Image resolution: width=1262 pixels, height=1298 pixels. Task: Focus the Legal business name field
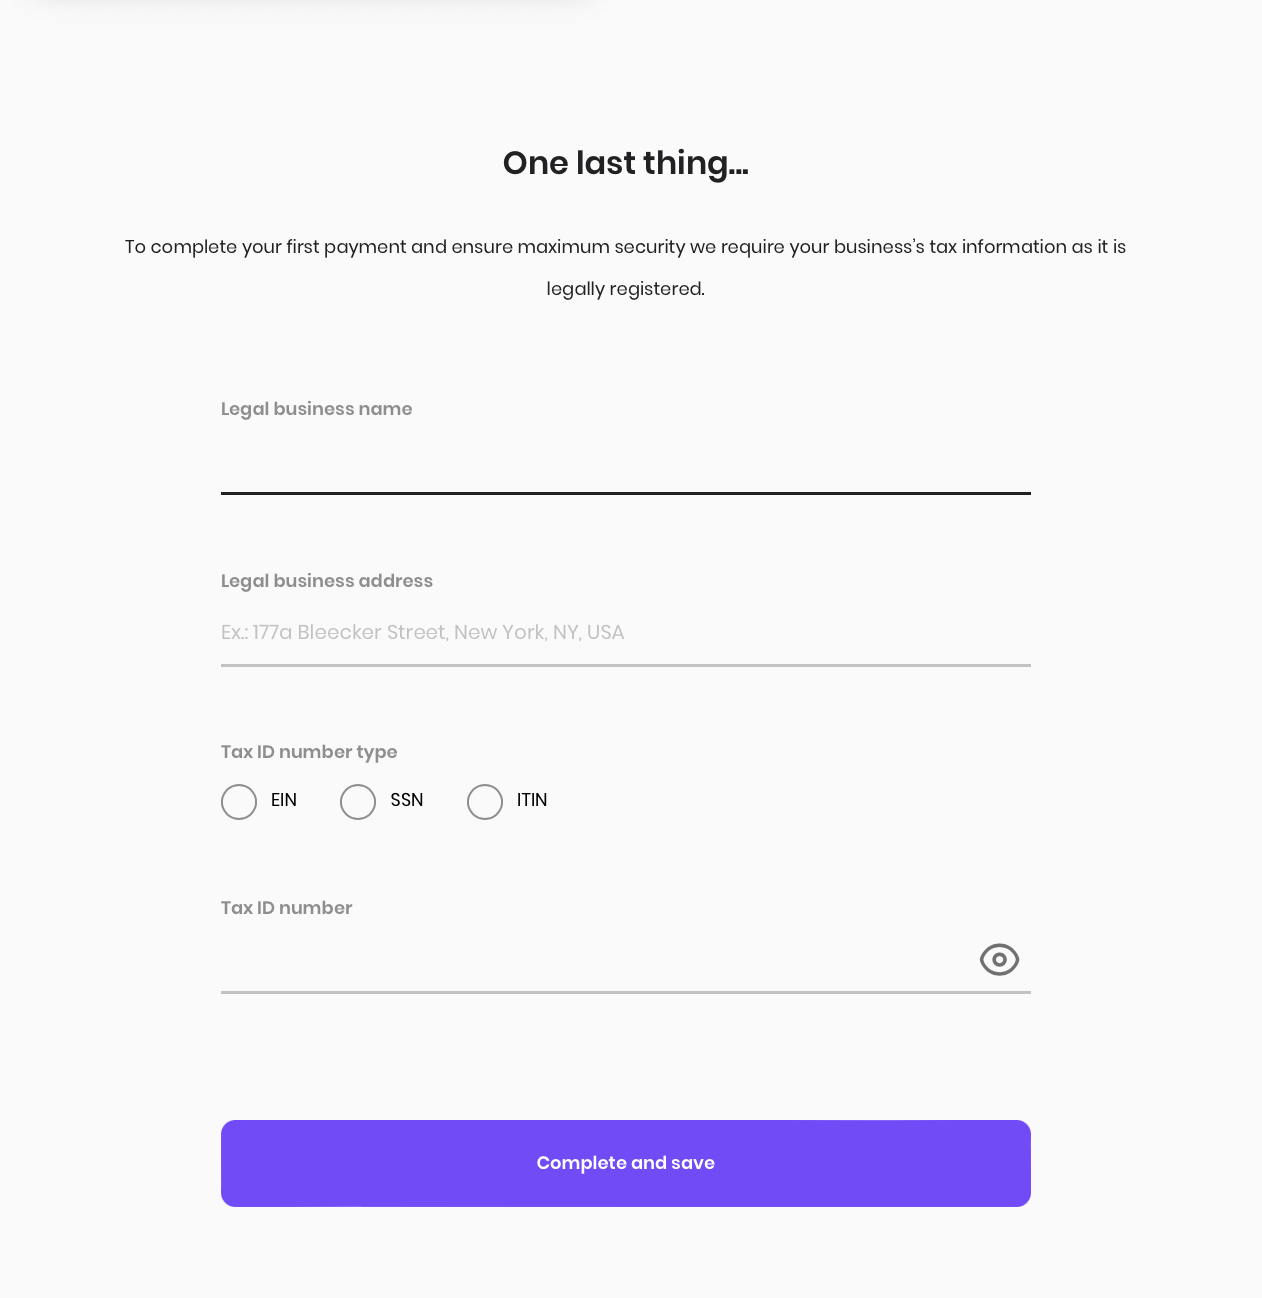click(x=626, y=461)
